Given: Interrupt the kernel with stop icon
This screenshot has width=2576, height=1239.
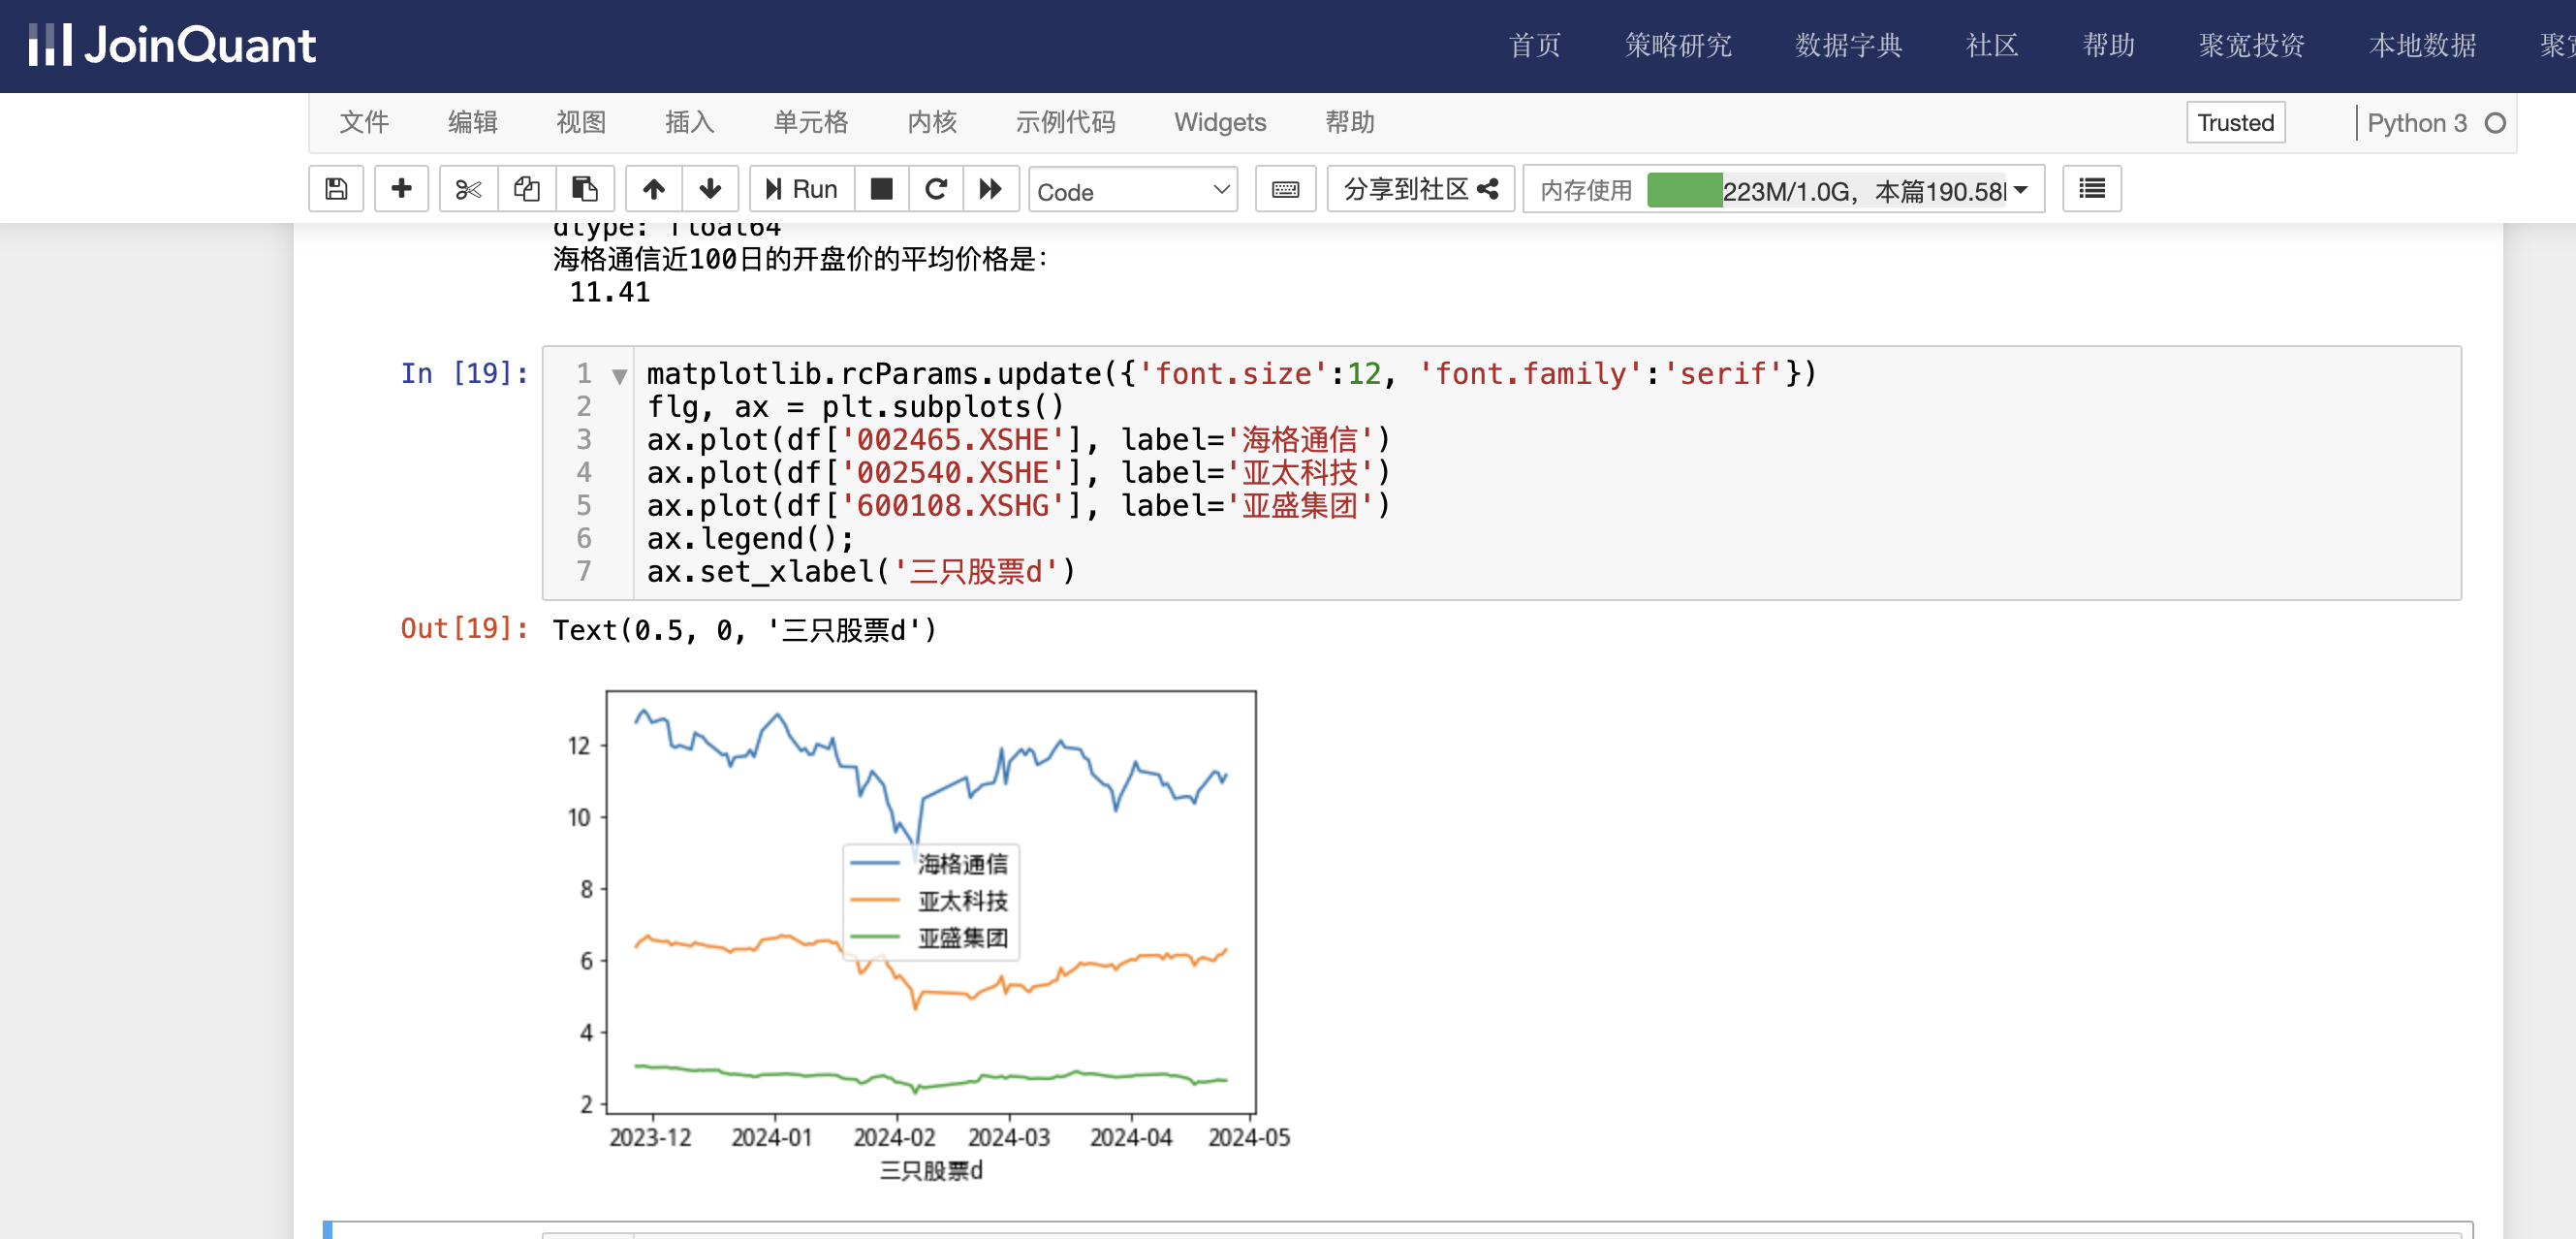Looking at the screenshot, I should click(x=881, y=189).
